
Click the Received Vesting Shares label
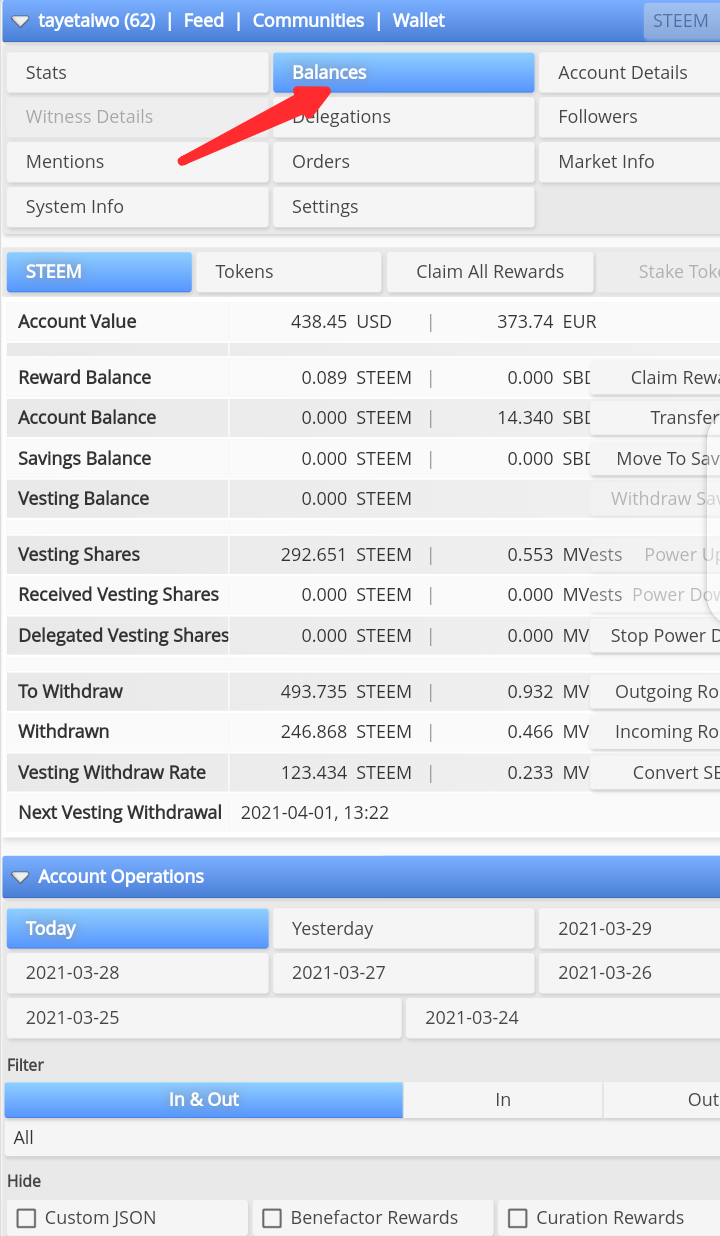click(x=118, y=595)
